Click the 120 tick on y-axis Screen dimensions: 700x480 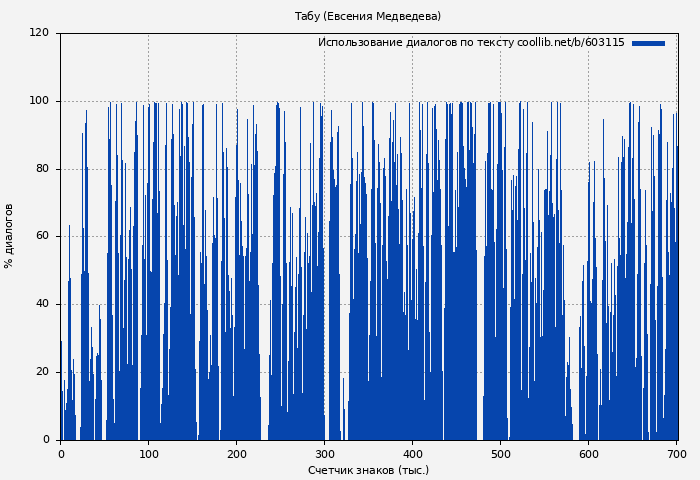coord(39,33)
